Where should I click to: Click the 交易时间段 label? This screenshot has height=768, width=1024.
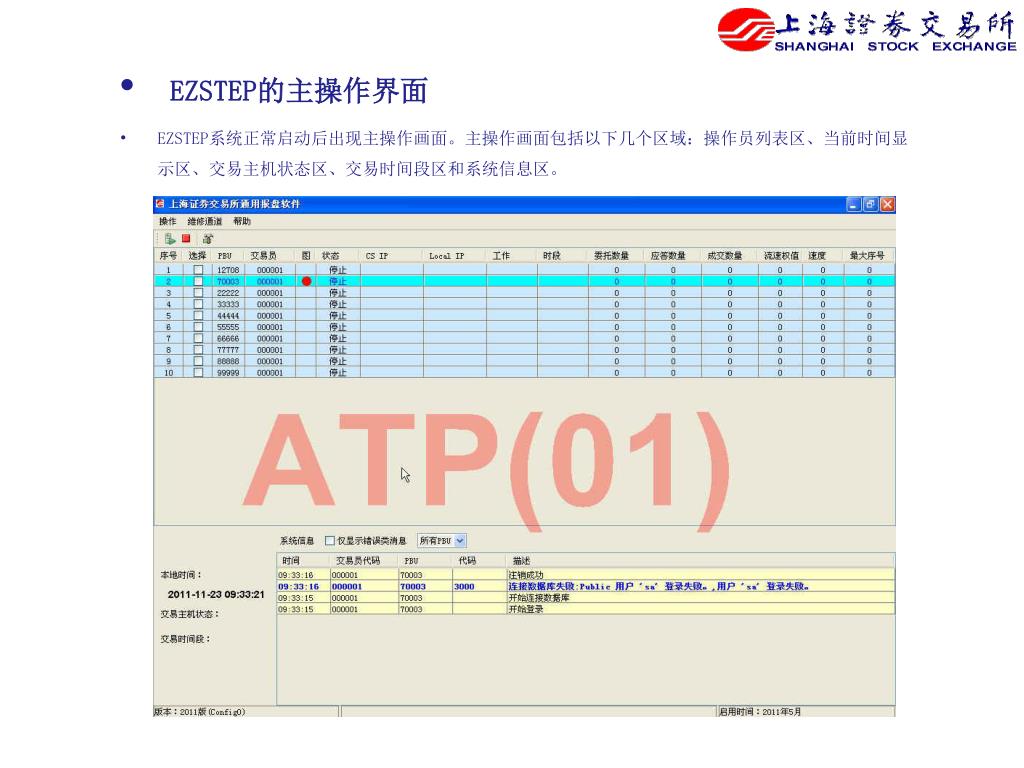pyautogui.click(x=185, y=639)
